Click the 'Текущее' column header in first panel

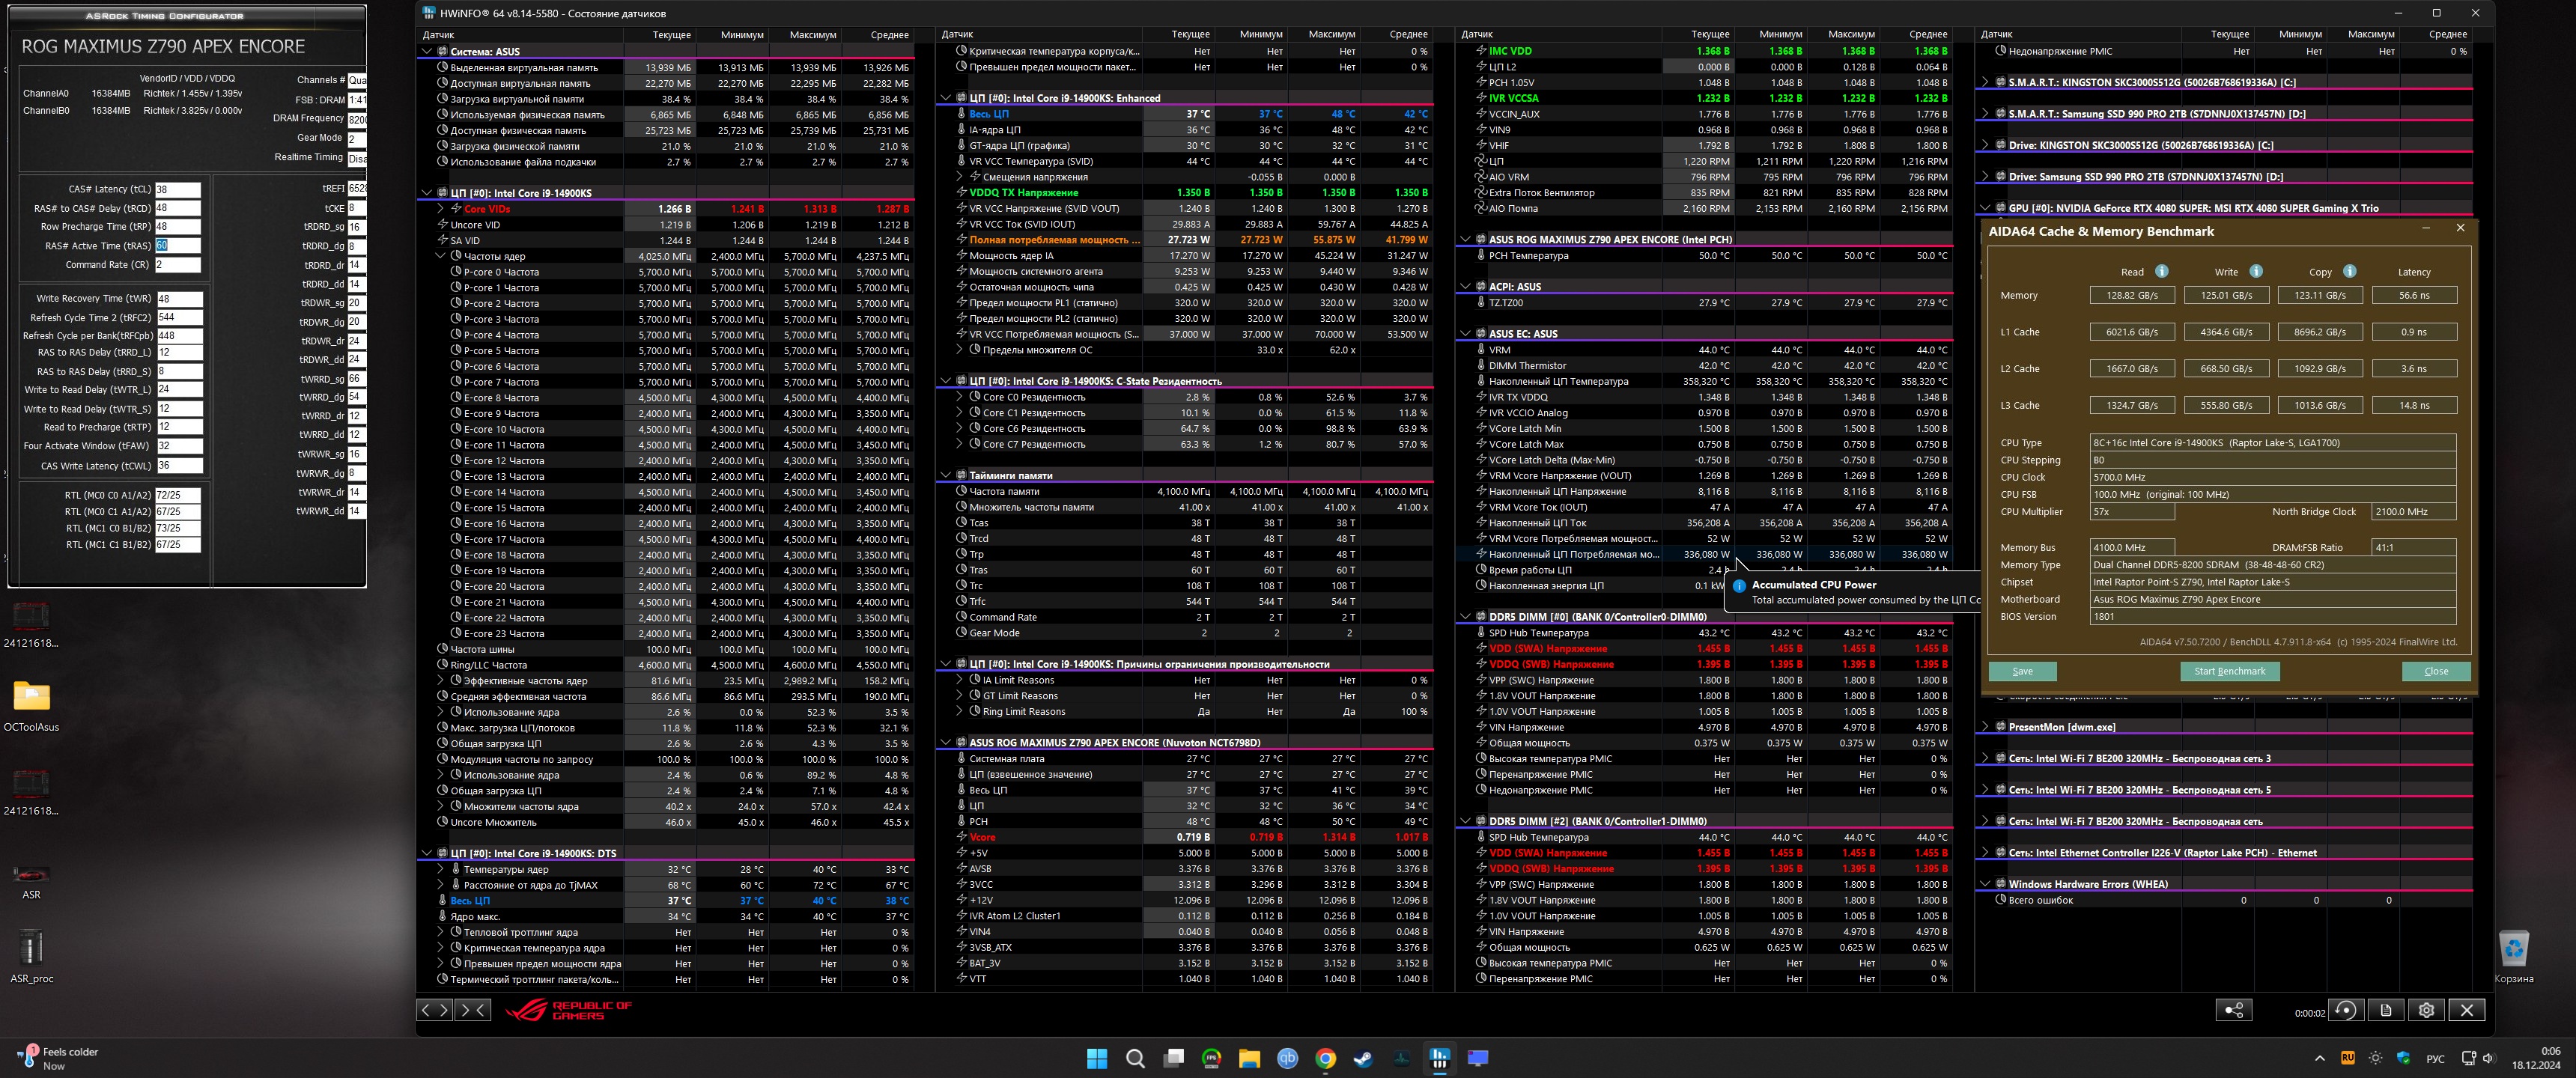[671, 35]
